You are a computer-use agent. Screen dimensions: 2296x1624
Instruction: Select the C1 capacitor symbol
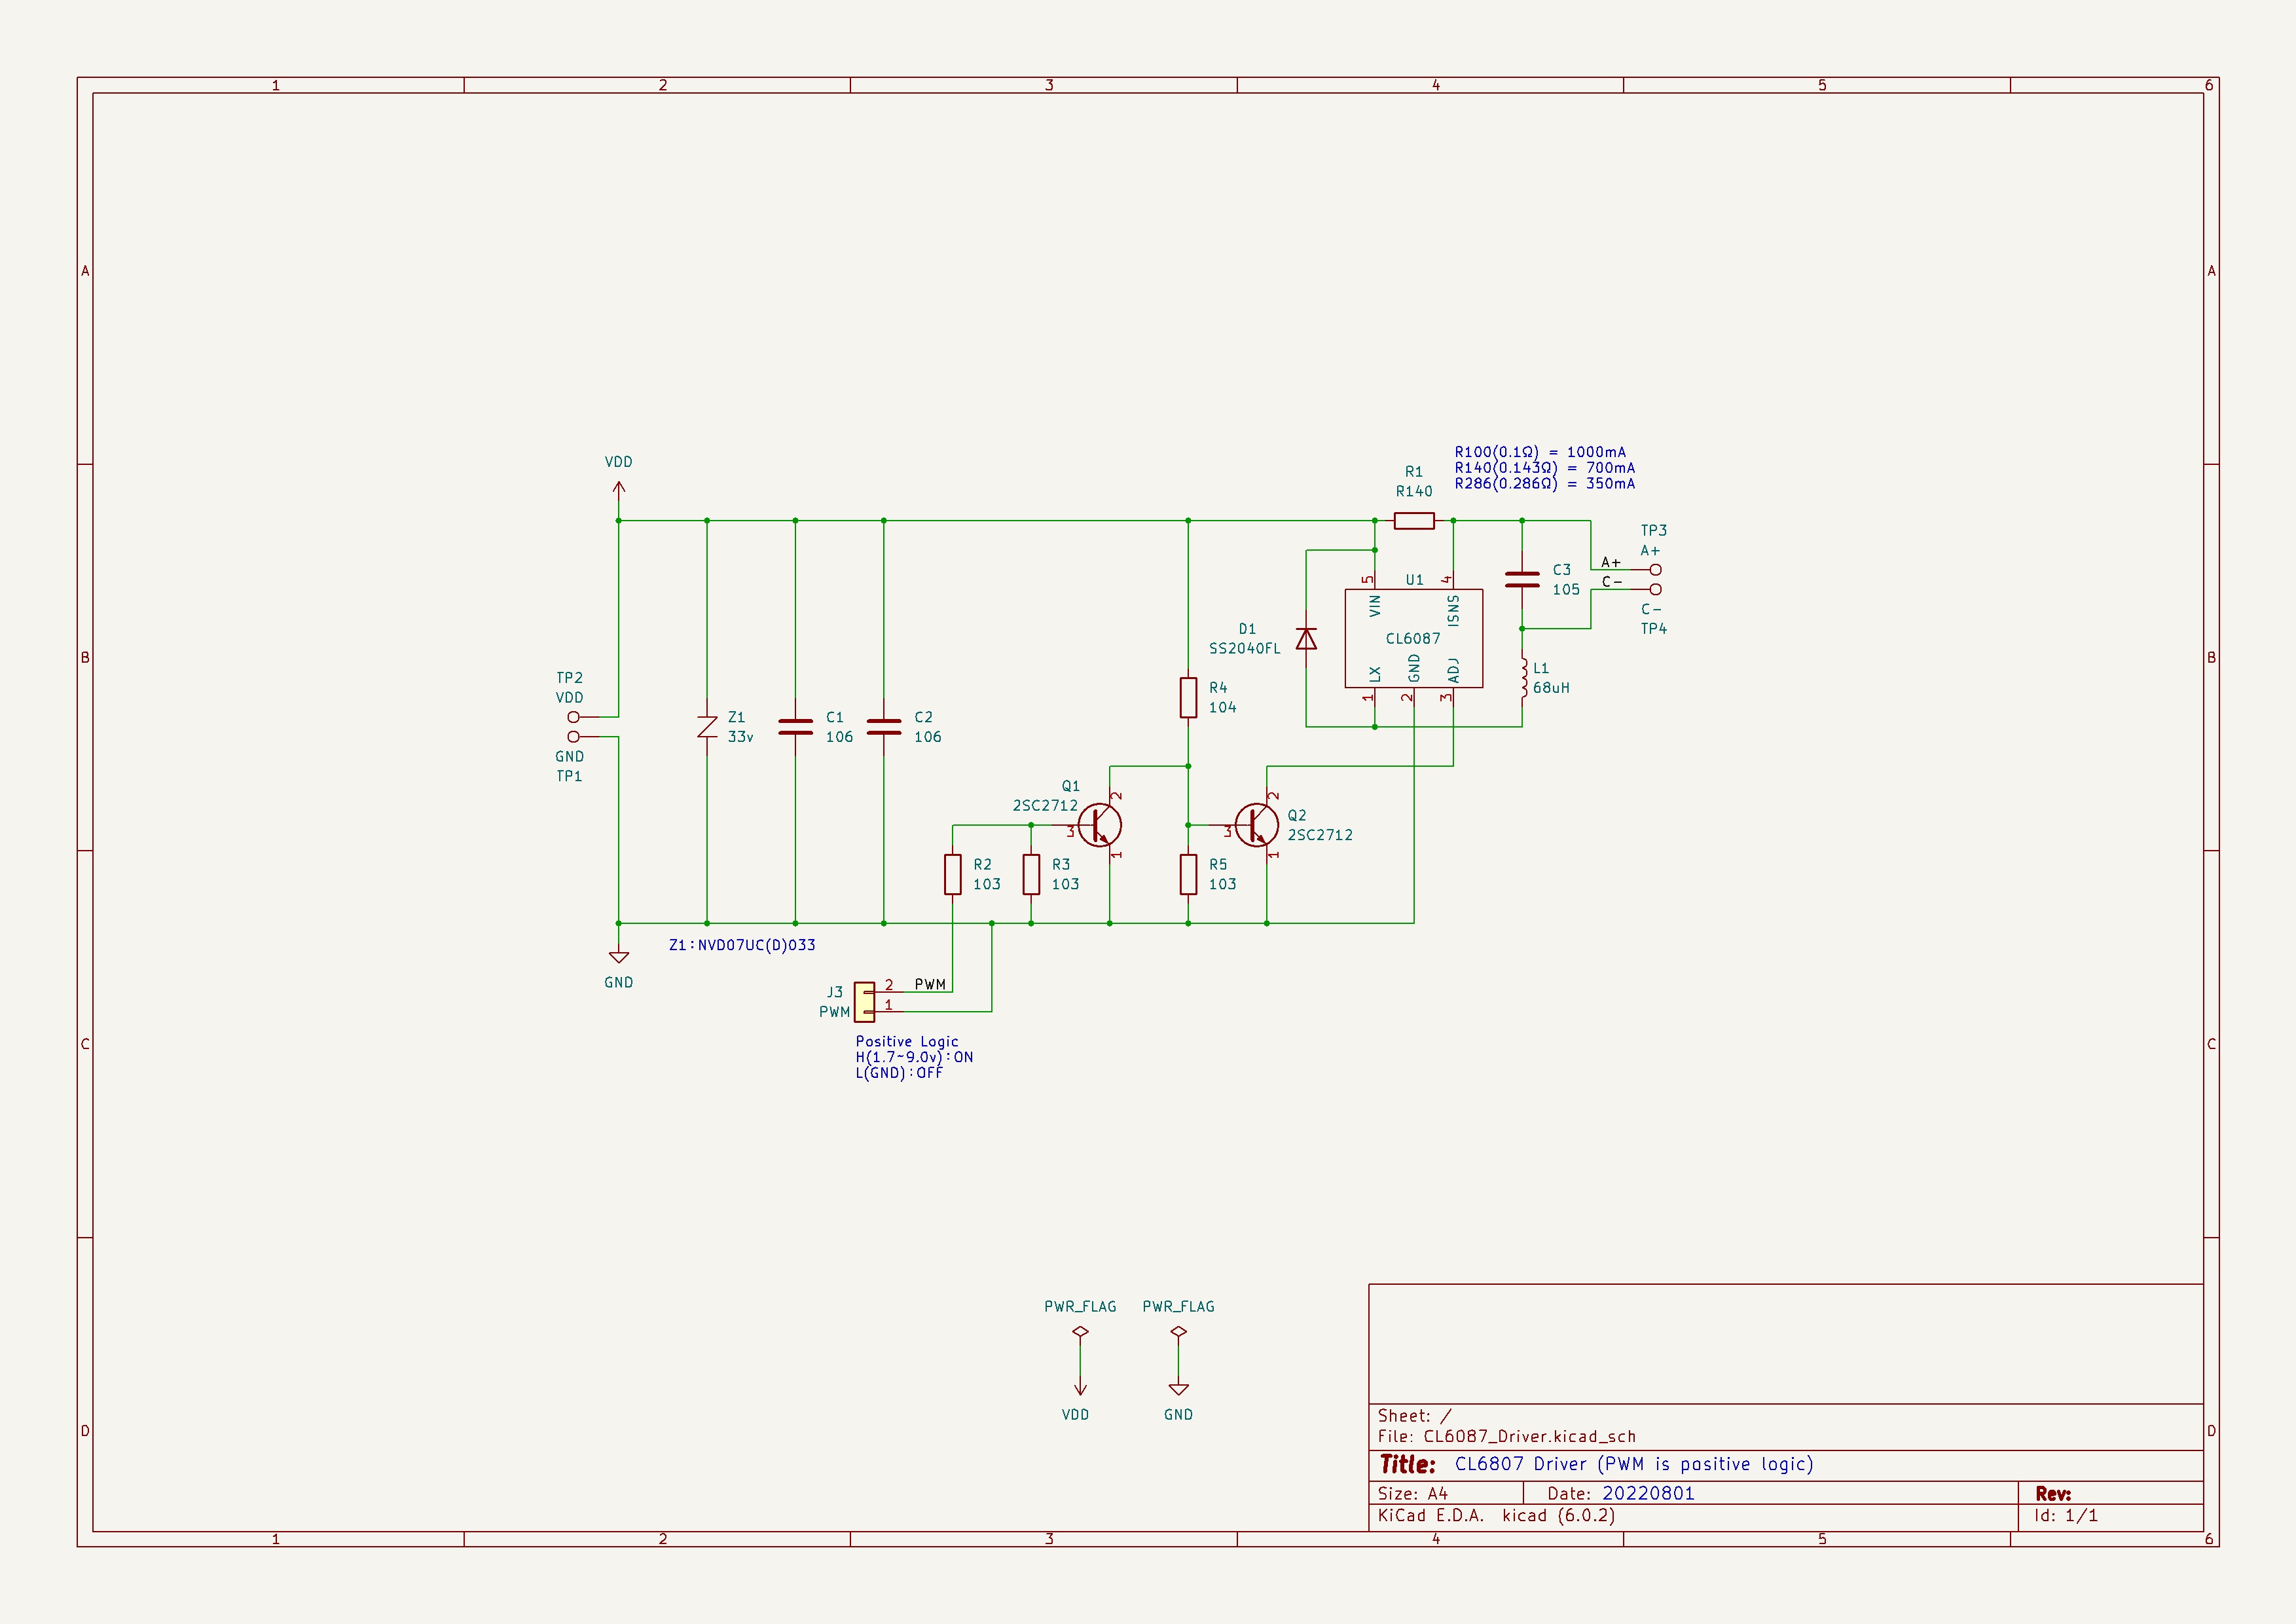(795, 727)
